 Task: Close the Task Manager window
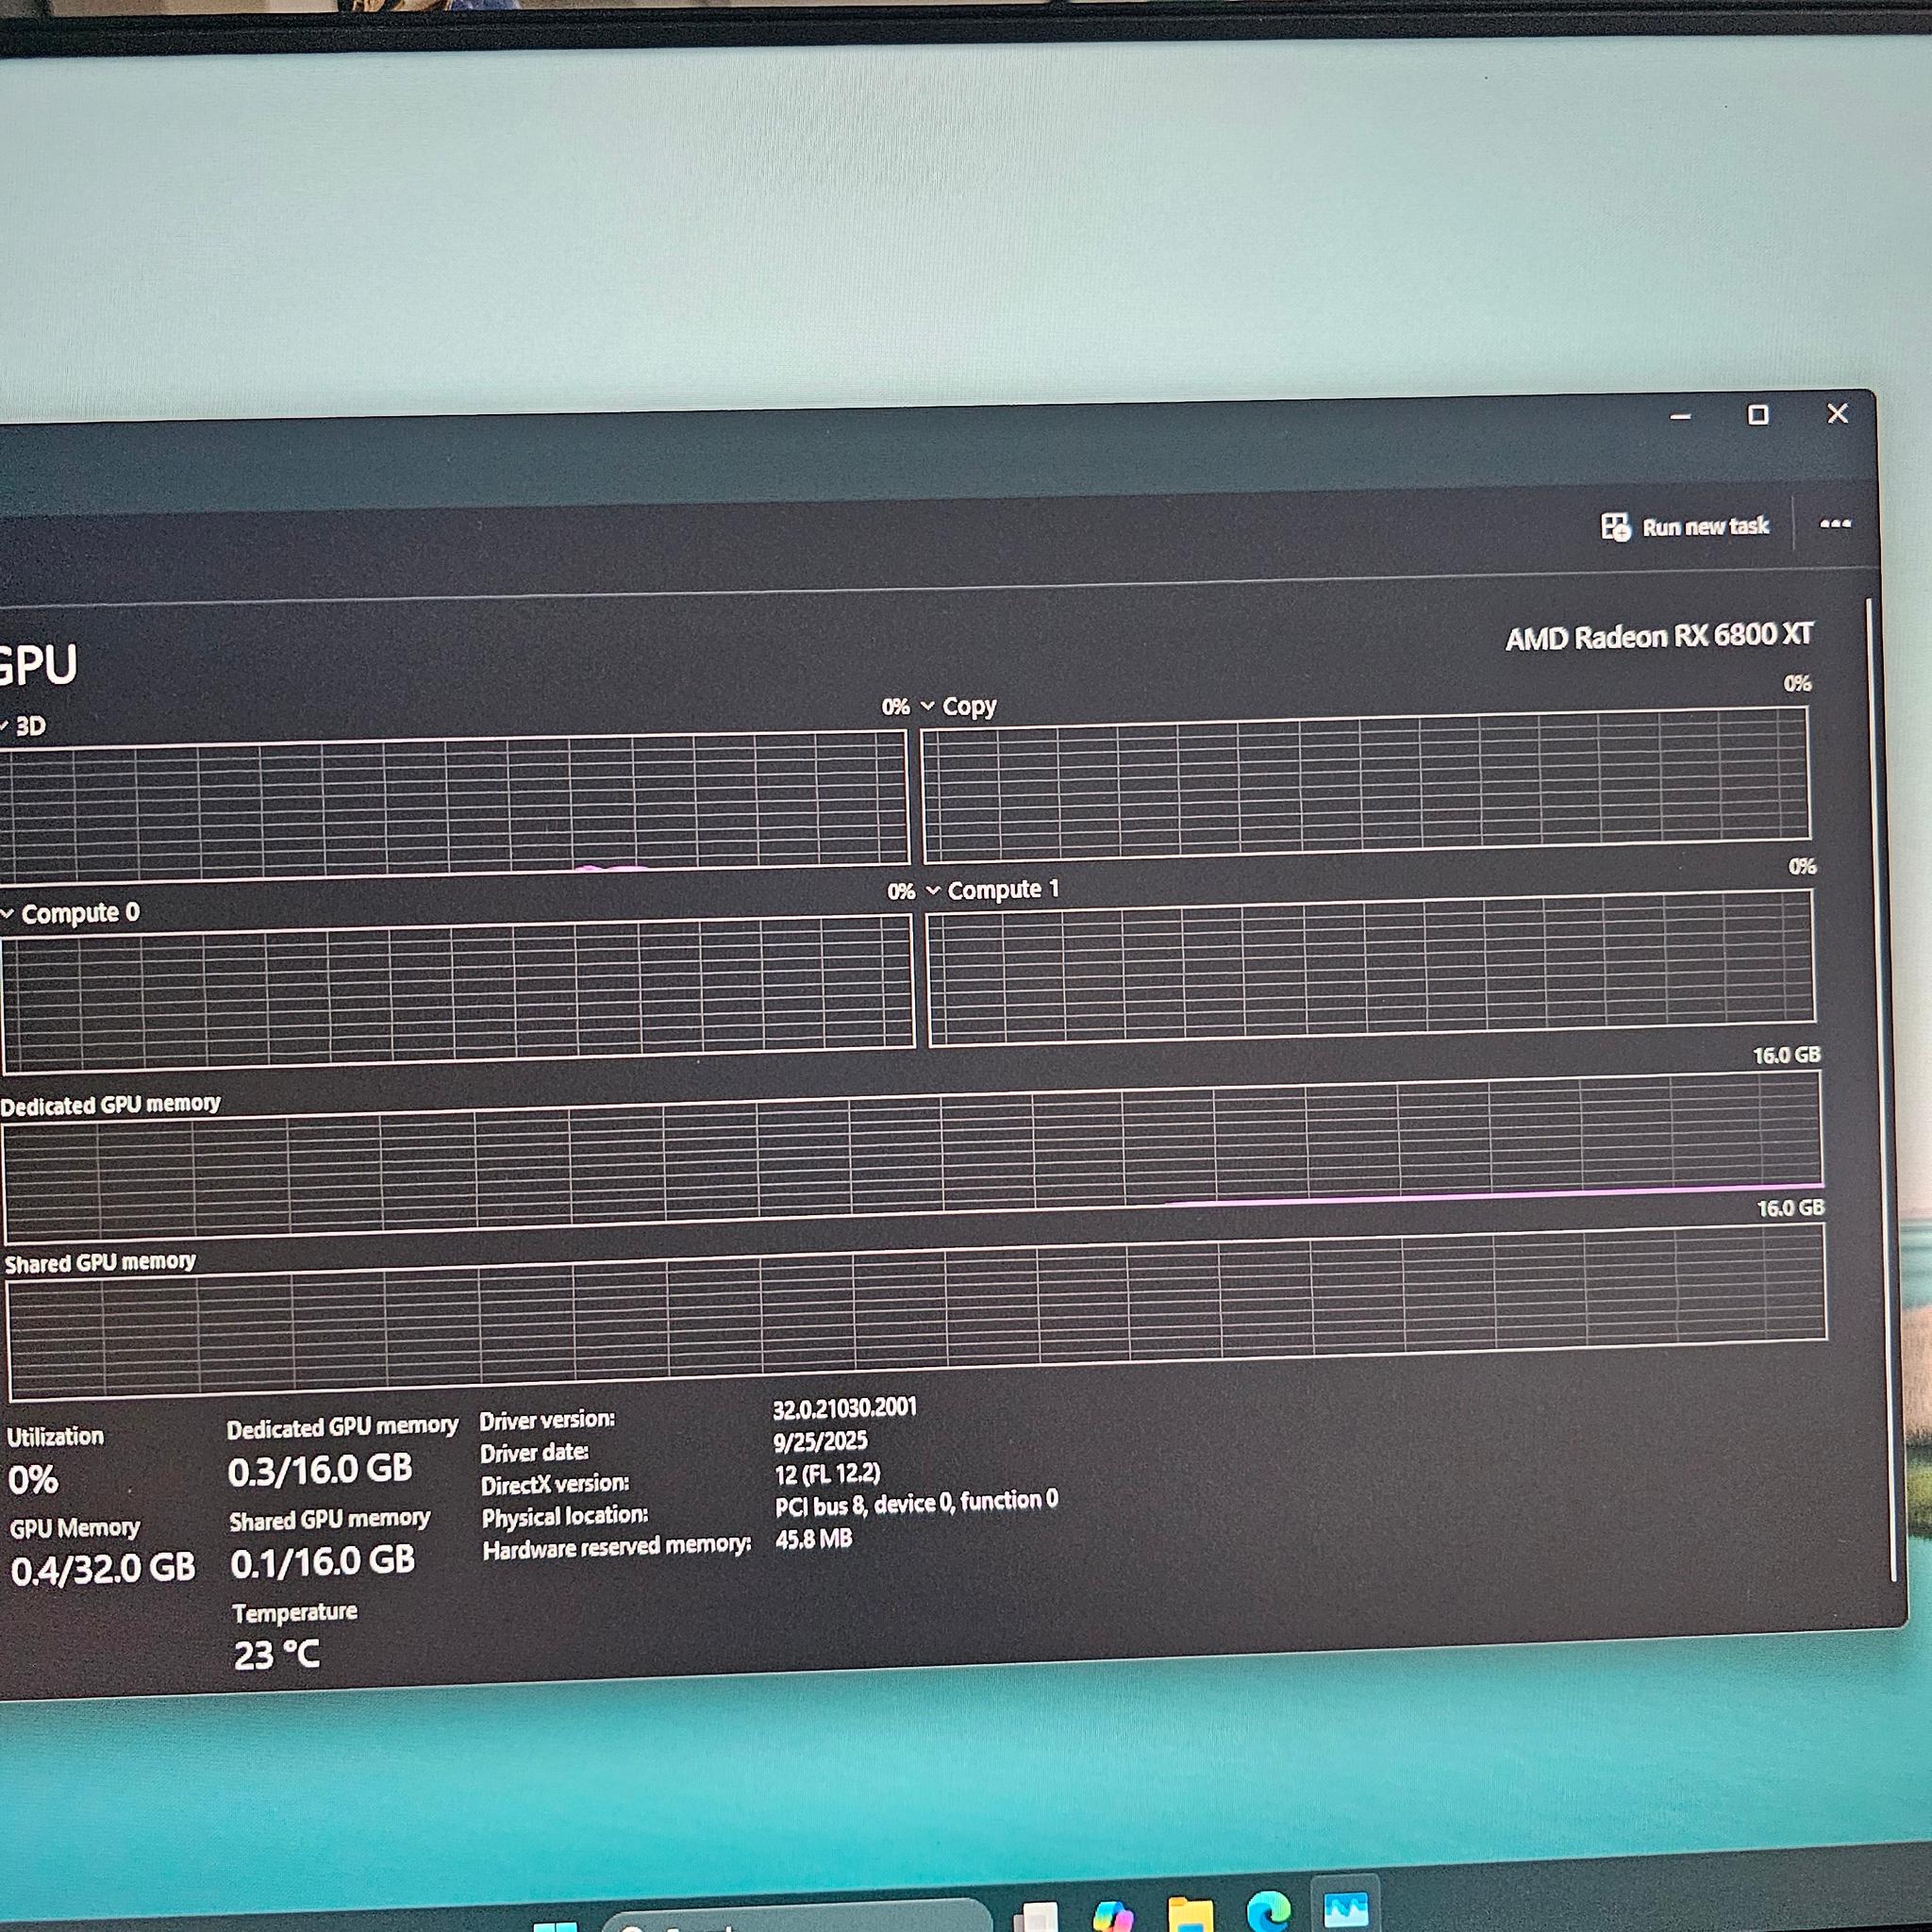pyautogui.click(x=1837, y=413)
